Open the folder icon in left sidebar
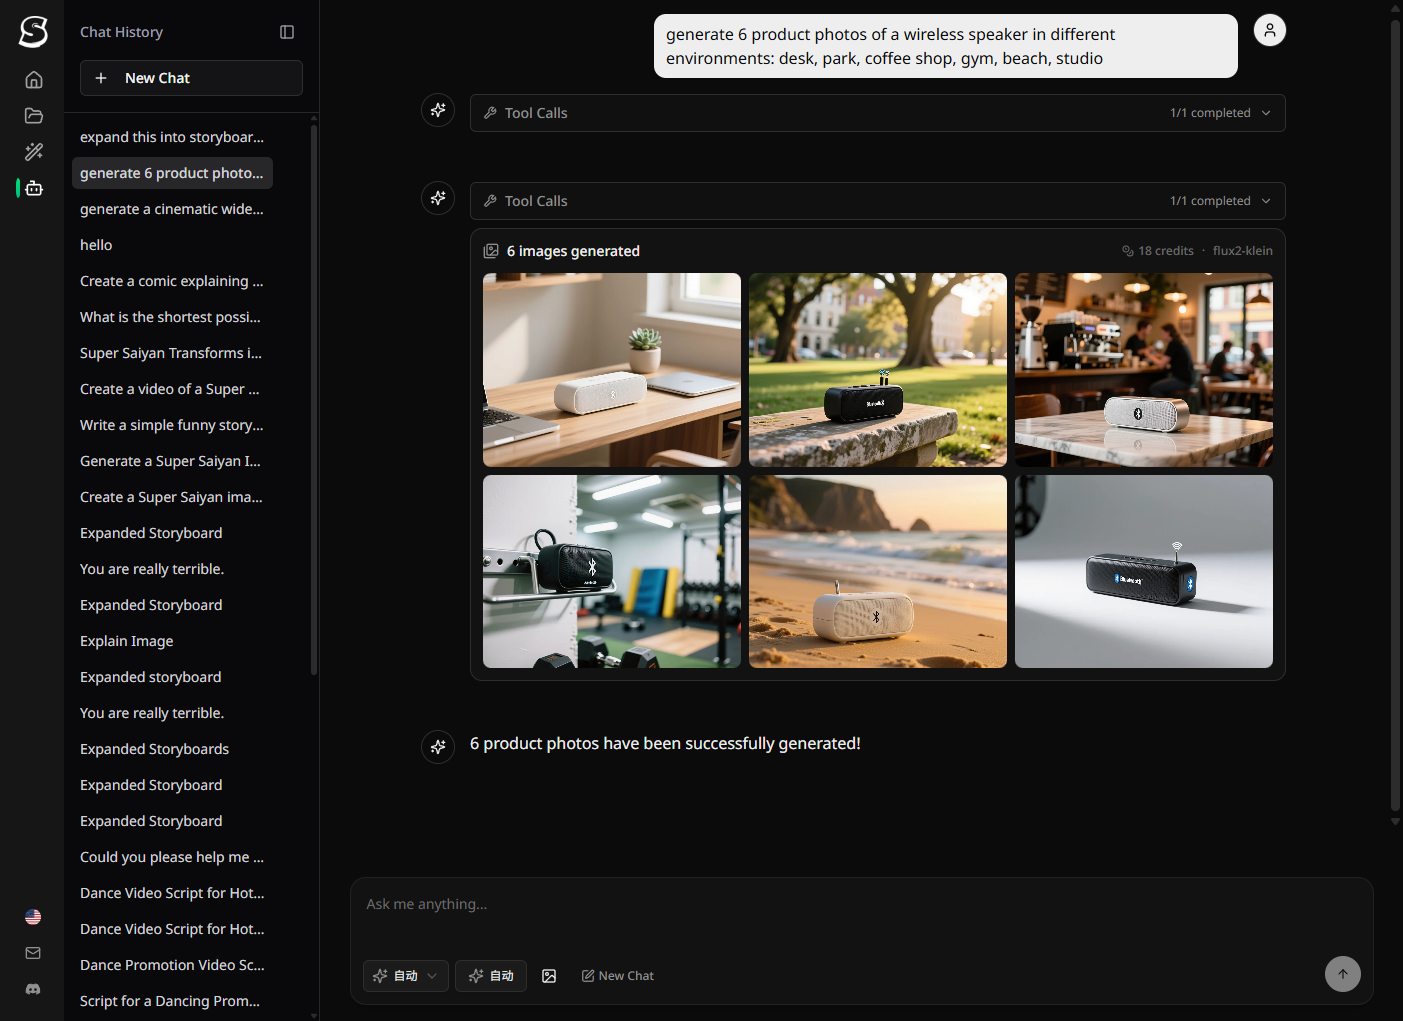 pos(34,116)
